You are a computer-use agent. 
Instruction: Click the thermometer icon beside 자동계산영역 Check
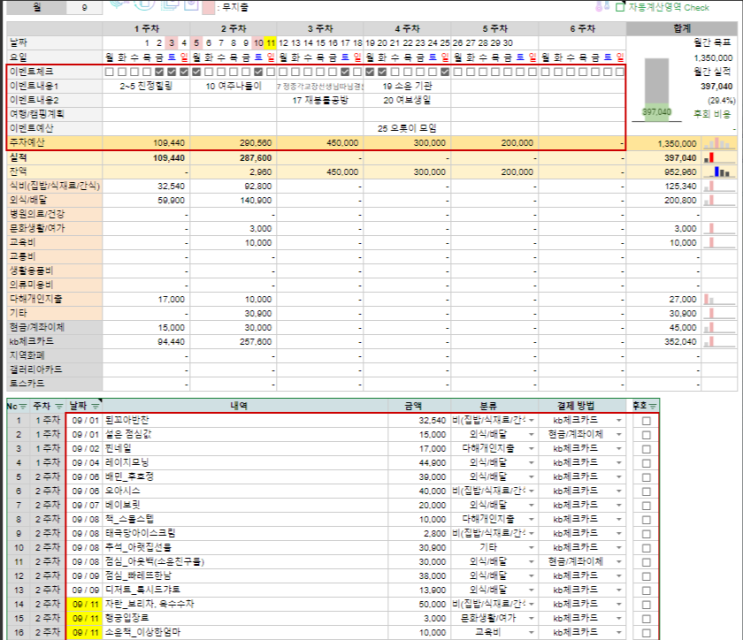(x=602, y=7)
